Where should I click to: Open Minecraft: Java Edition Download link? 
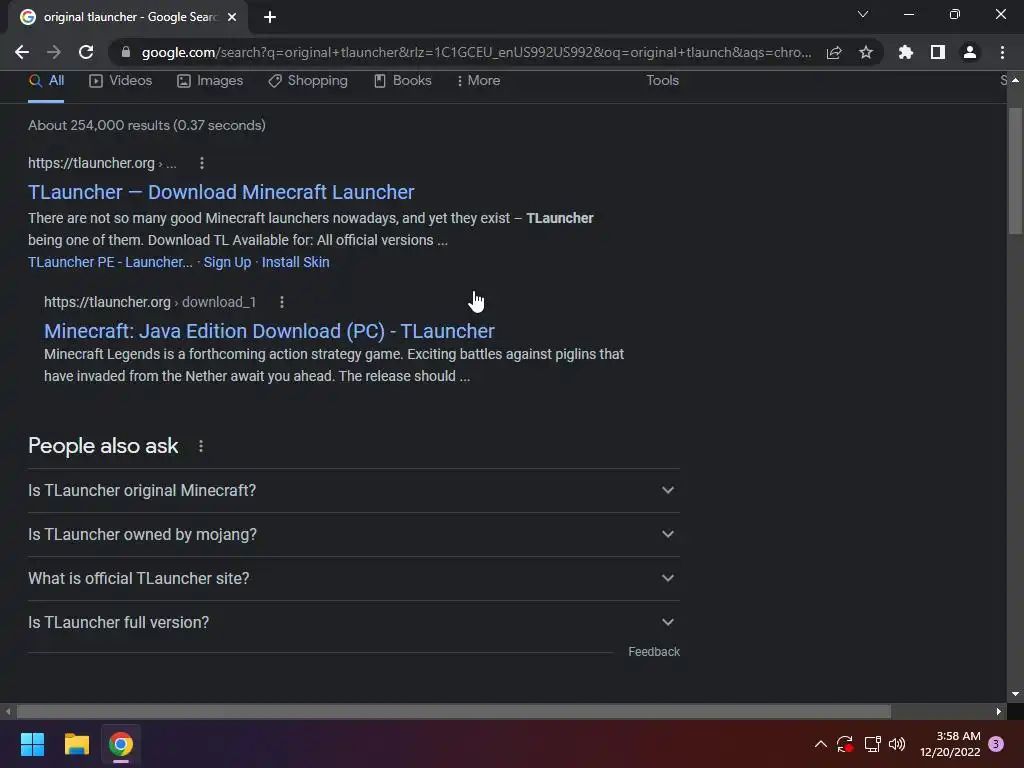(x=269, y=331)
